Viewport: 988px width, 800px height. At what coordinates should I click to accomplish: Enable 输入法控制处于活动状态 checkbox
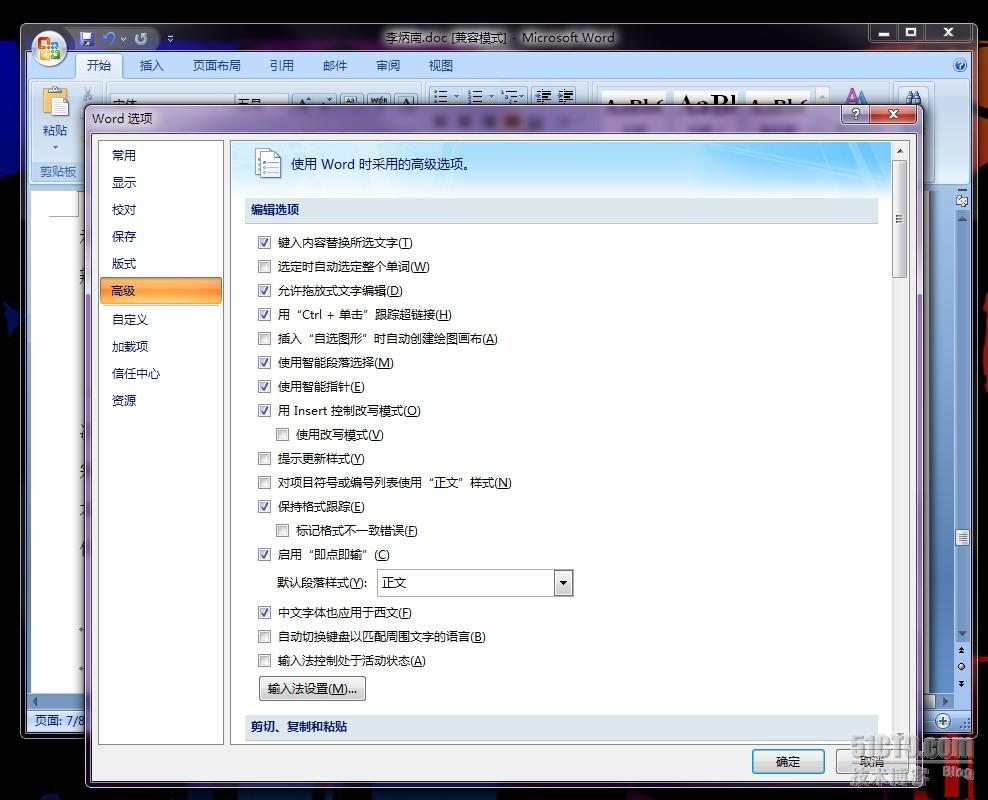click(x=265, y=660)
